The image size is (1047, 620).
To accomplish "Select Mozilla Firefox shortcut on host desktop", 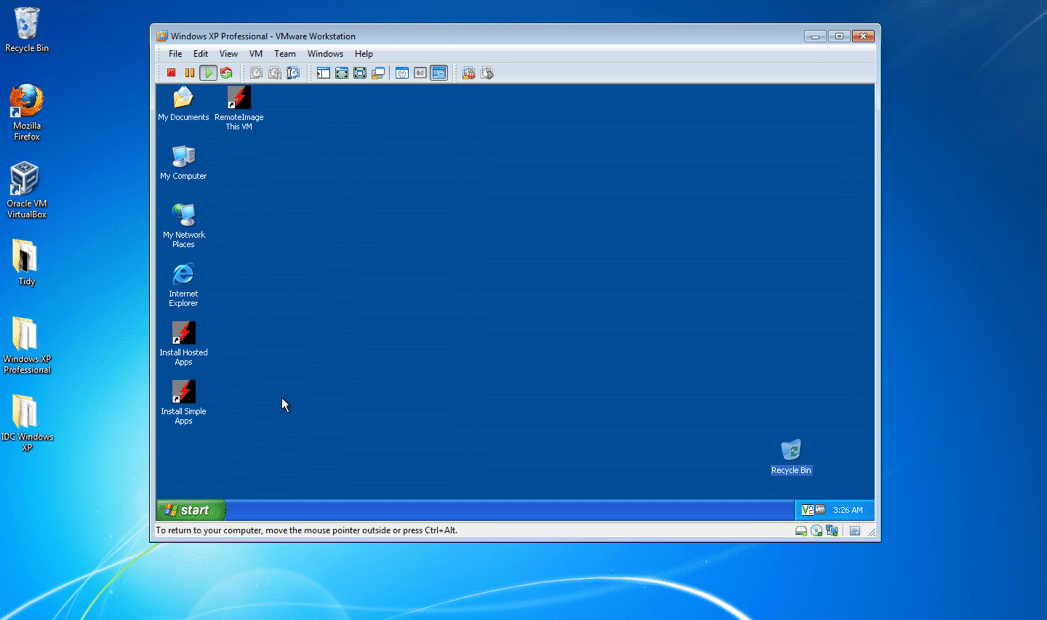I will click(27, 112).
